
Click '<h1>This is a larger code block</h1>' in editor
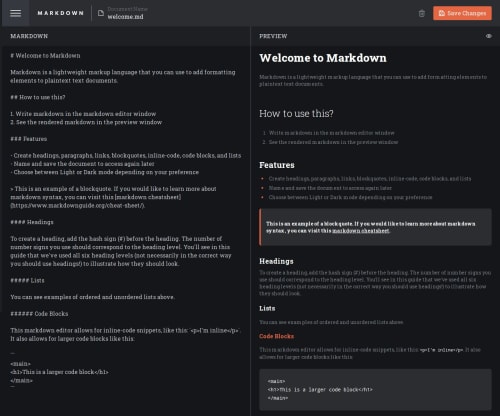tap(59, 372)
